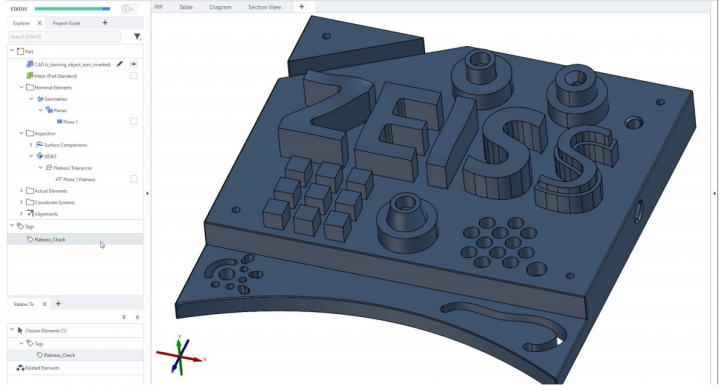
Task: Expand the Actual Elements folder
Action: pyautogui.click(x=21, y=191)
